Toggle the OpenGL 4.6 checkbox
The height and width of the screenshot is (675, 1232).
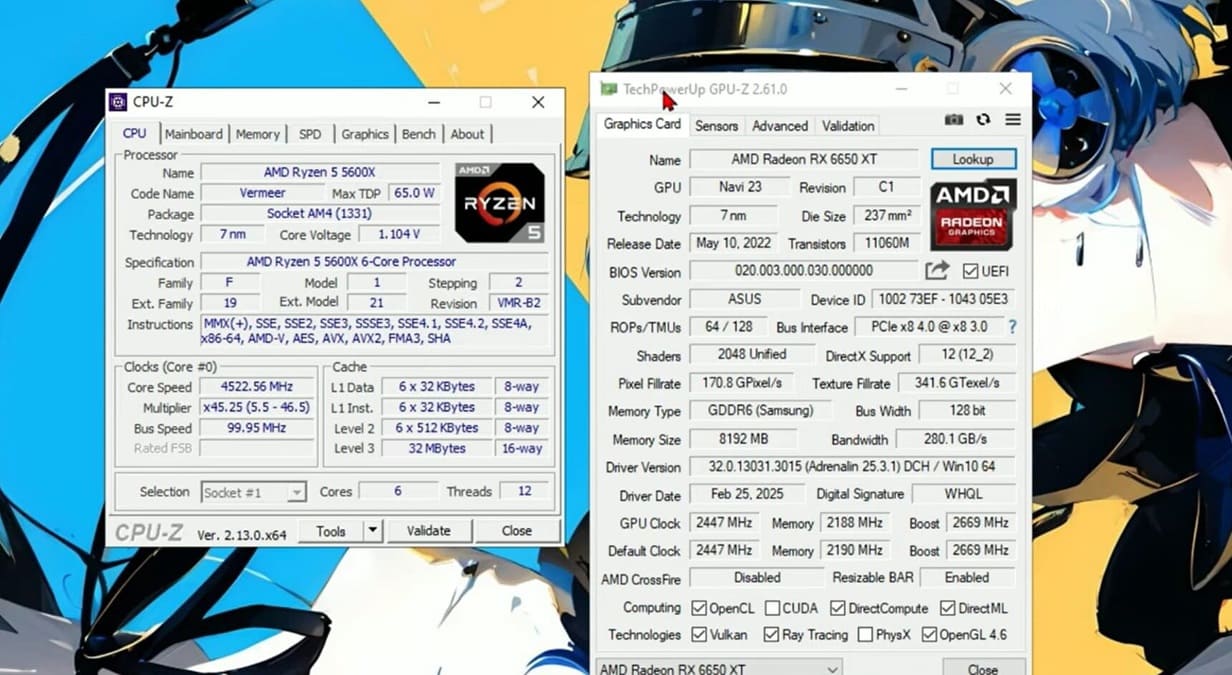click(x=929, y=635)
